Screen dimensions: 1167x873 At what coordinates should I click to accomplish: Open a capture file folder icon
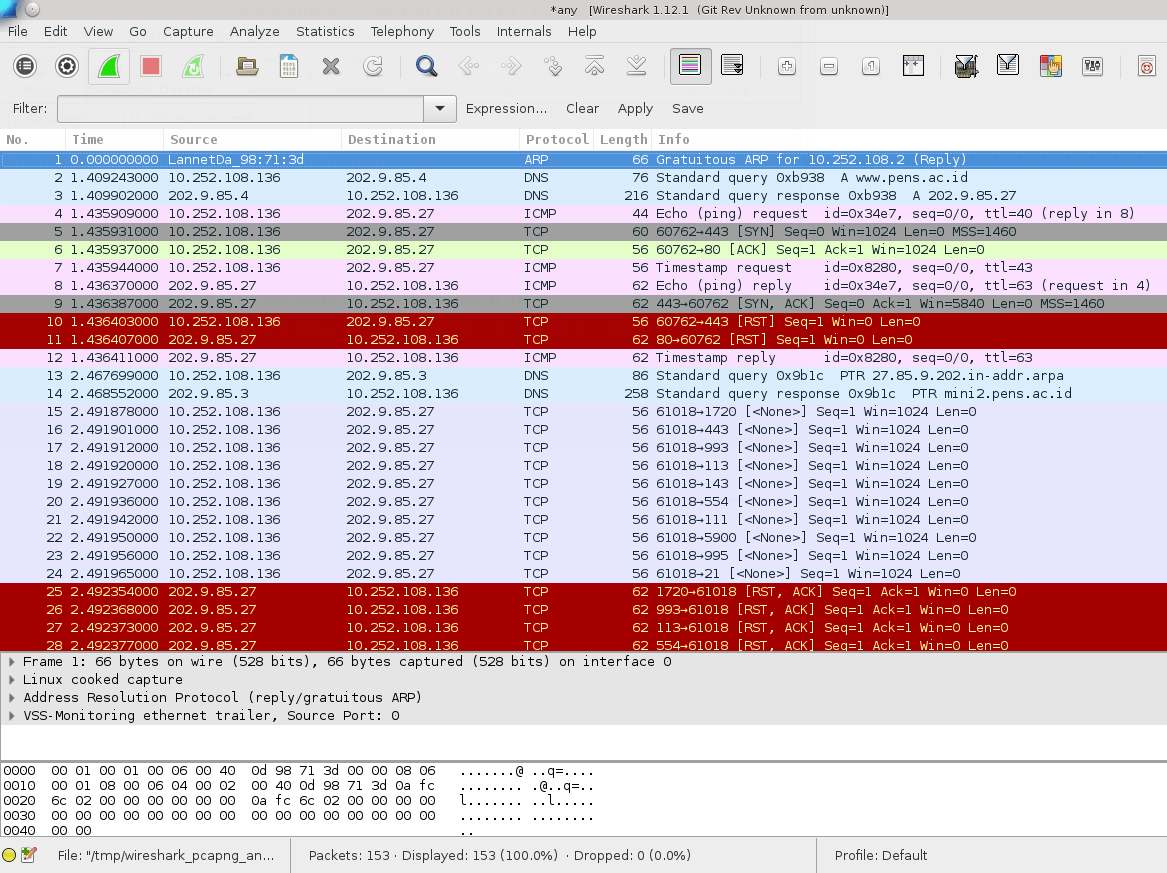tap(247, 66)
